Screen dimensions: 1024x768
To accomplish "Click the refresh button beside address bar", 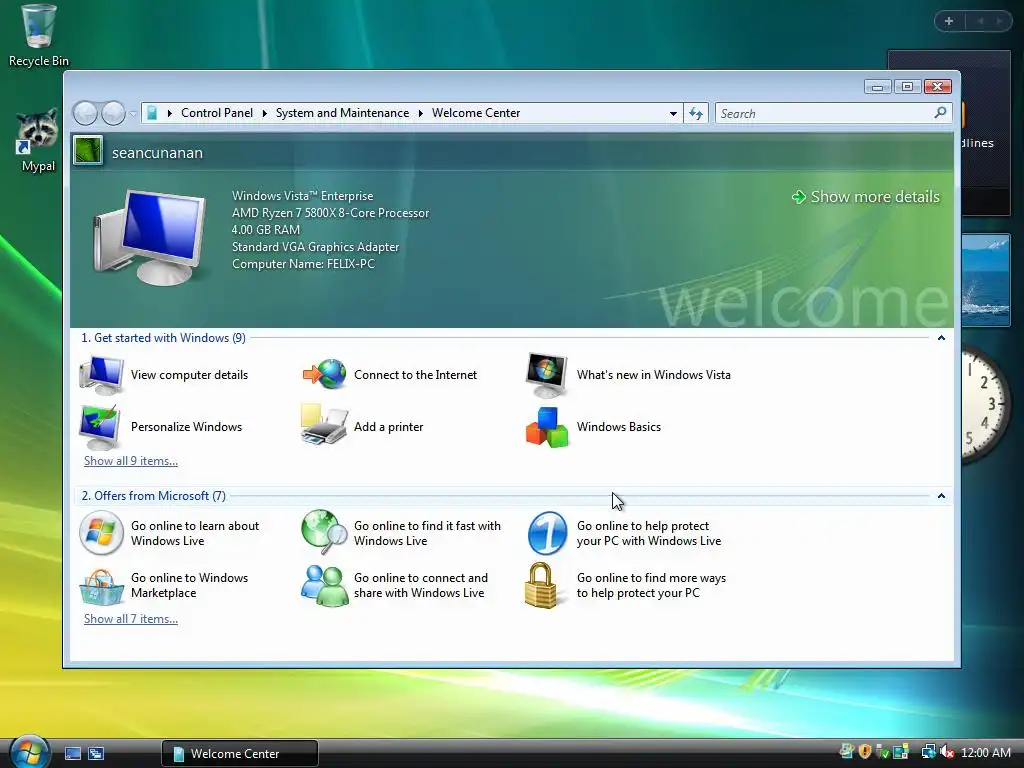I will click(696, 114).
